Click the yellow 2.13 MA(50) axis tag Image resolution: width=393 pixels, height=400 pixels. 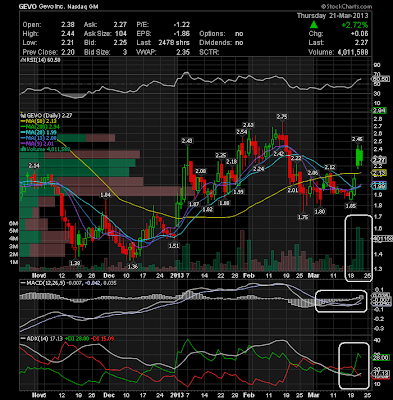379,173
